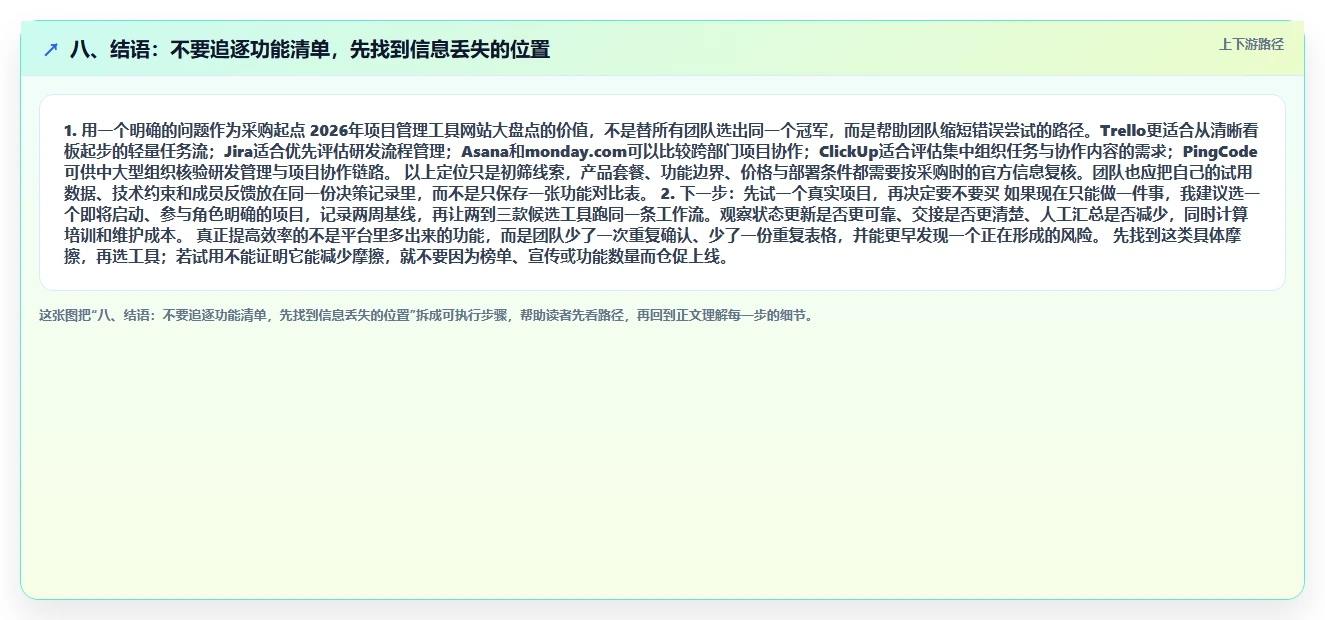Click the caption starting '这张图把“八、结语'

(x=428, y=315)
